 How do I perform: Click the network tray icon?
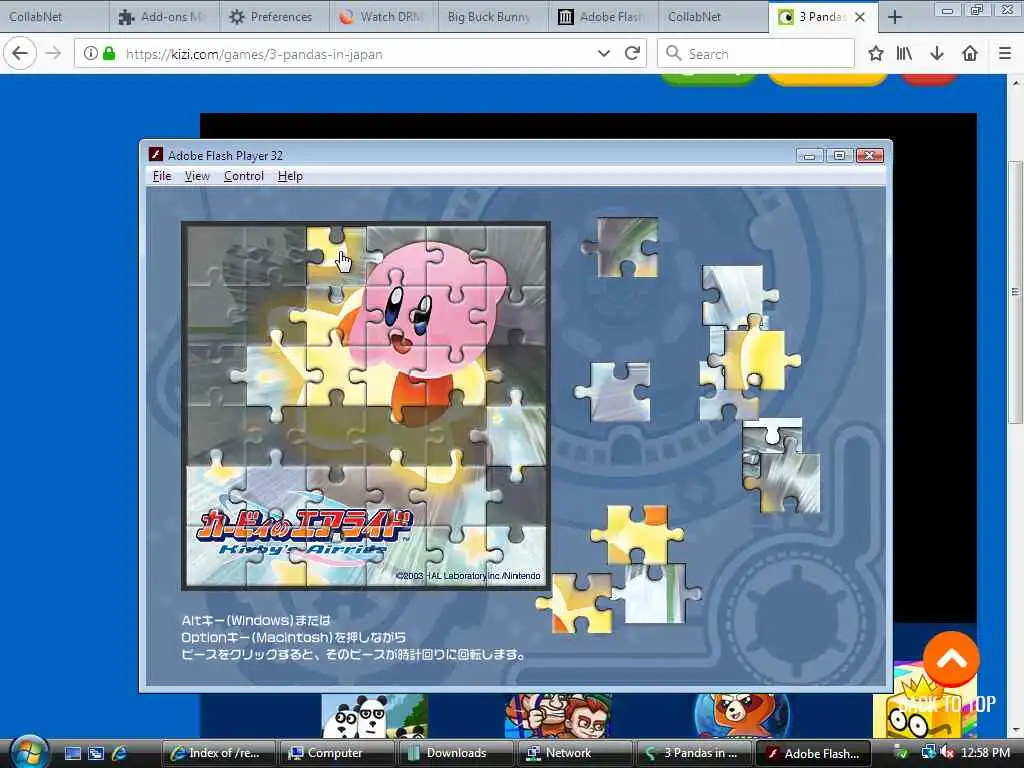[x=927, y=753]
